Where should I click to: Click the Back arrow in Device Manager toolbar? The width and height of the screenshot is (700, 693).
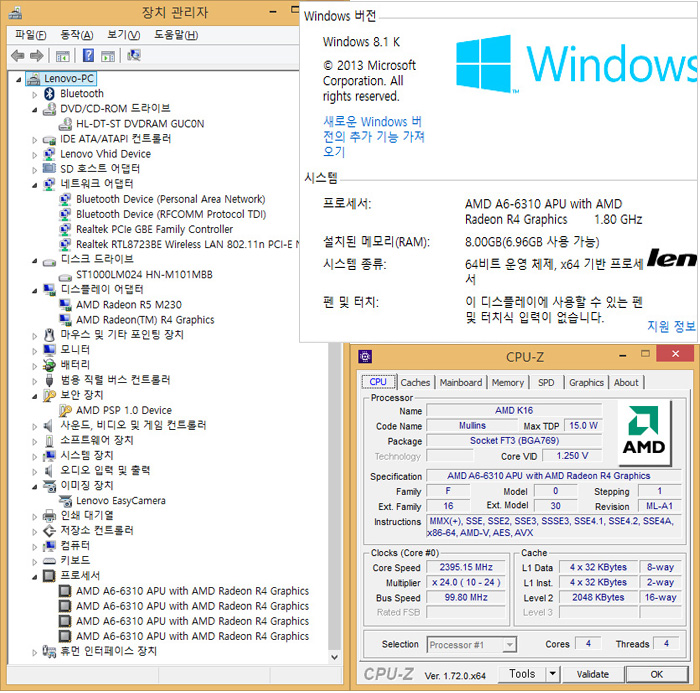[18, 56]
